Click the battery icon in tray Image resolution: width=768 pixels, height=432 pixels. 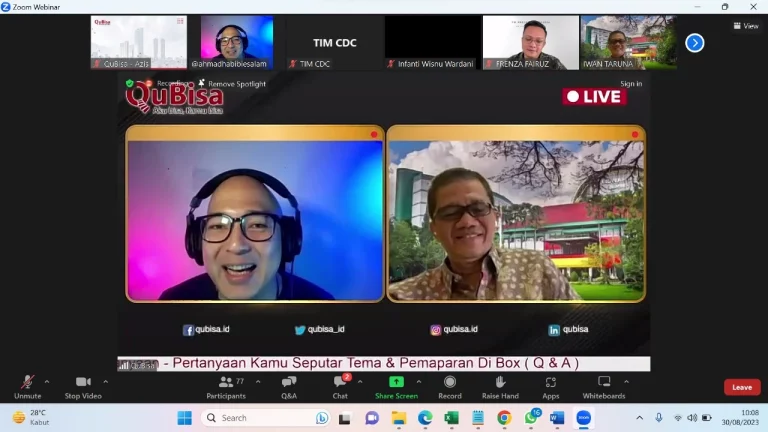[707, 418]
